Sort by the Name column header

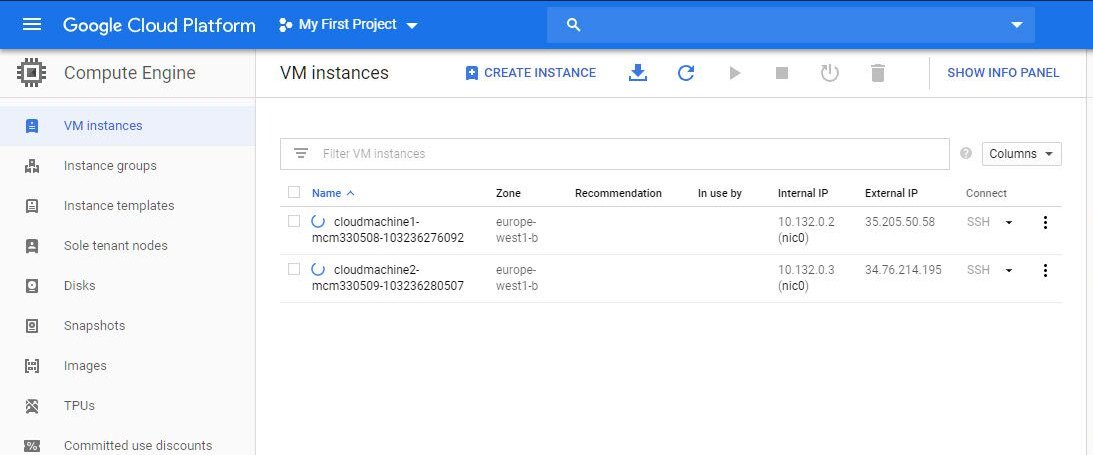coord(333,193)
